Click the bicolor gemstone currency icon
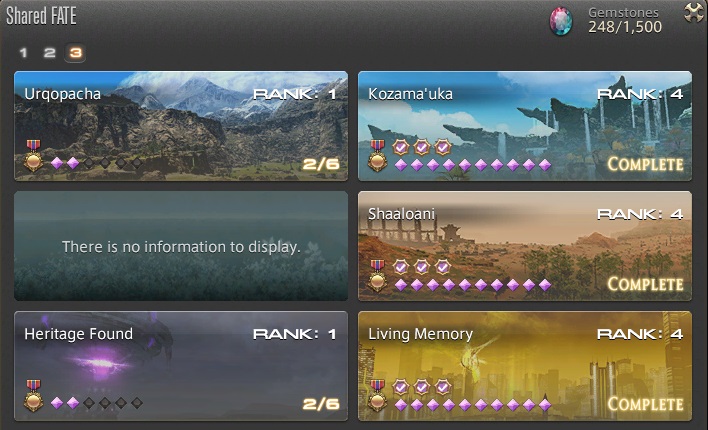 [x=561, y=21]
